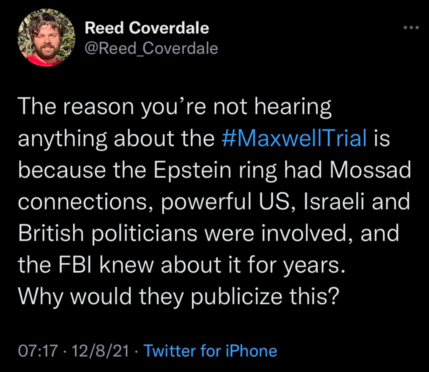Click the word "is" after the #MaxwellTrial hashtag

tap(382, 138)
